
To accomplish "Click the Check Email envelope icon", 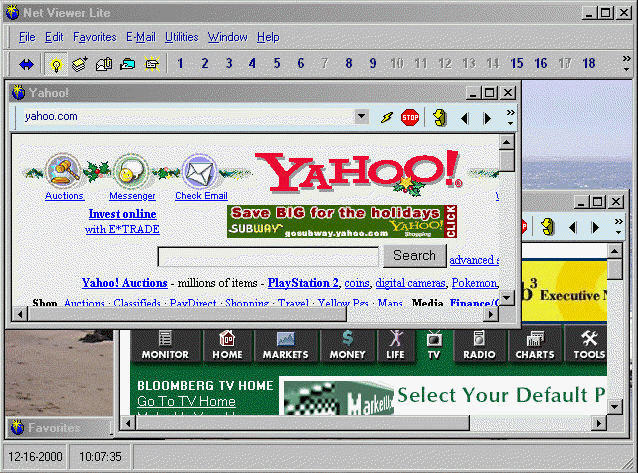I will [199, 171].
